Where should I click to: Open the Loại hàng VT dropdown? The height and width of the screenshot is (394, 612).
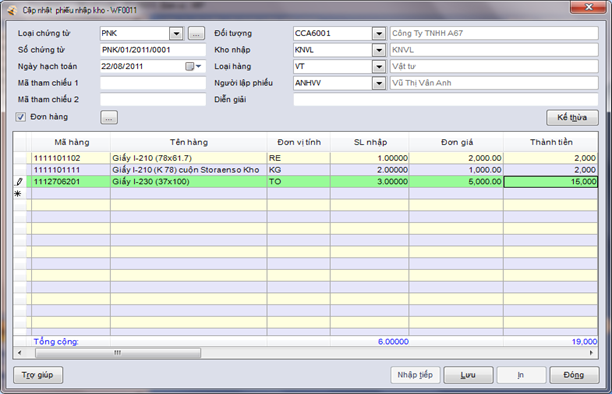pos(379,67)
